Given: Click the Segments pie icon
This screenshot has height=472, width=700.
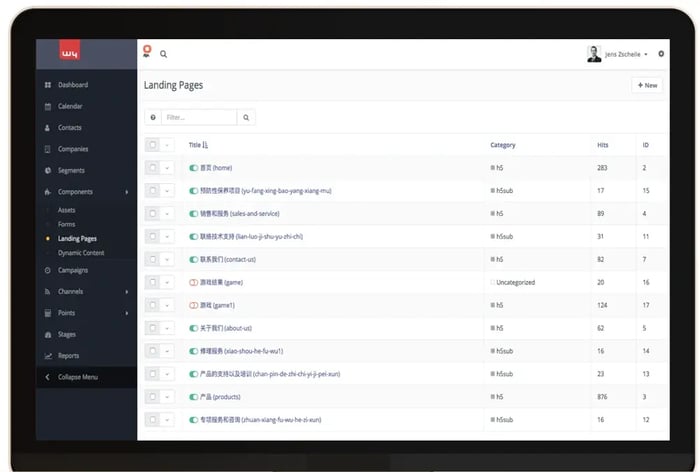Looking at the screenshot, I should [48, 171].
